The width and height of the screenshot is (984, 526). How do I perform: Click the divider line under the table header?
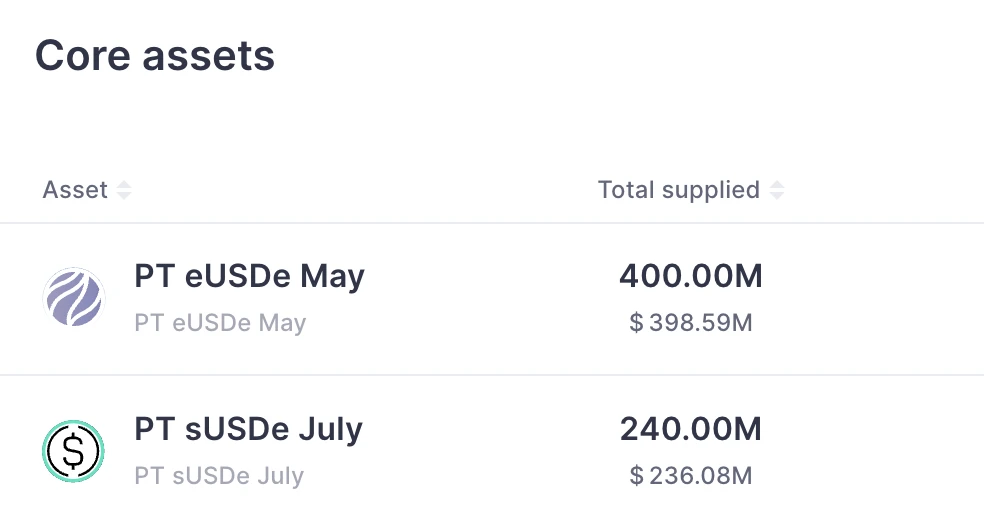point(492,223)
